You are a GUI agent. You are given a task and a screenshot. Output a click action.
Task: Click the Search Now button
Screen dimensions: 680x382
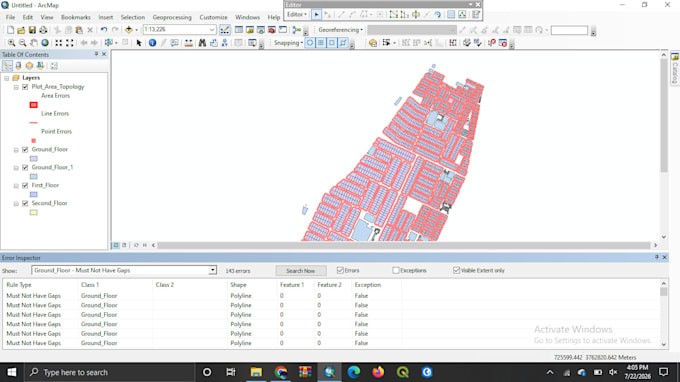pyautogui.click(x=301, y=271)
